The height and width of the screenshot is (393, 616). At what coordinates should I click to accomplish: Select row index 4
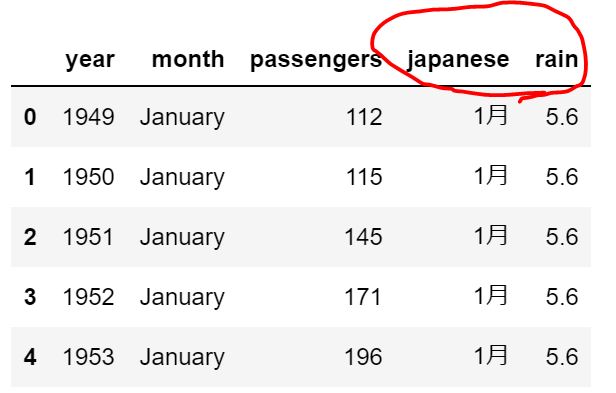[30, 357]
